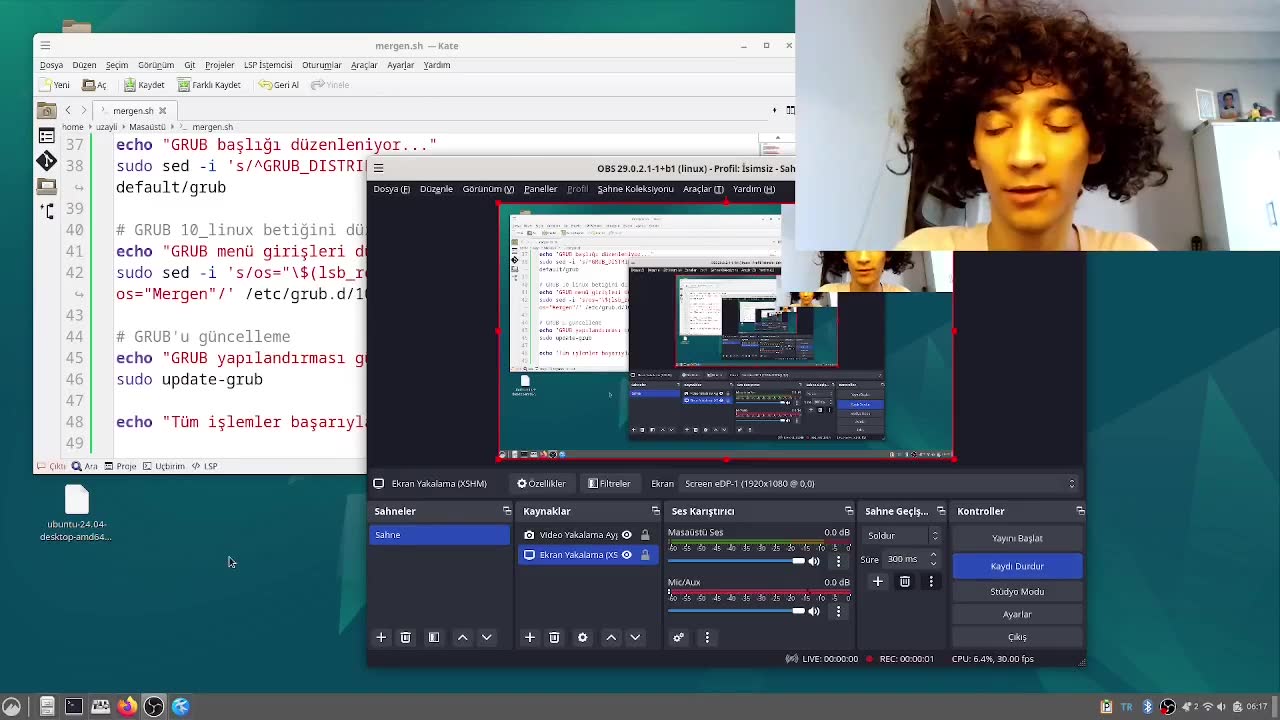
Task: Add a new source in the Kaynaklar panel
Action: point(530,637)
